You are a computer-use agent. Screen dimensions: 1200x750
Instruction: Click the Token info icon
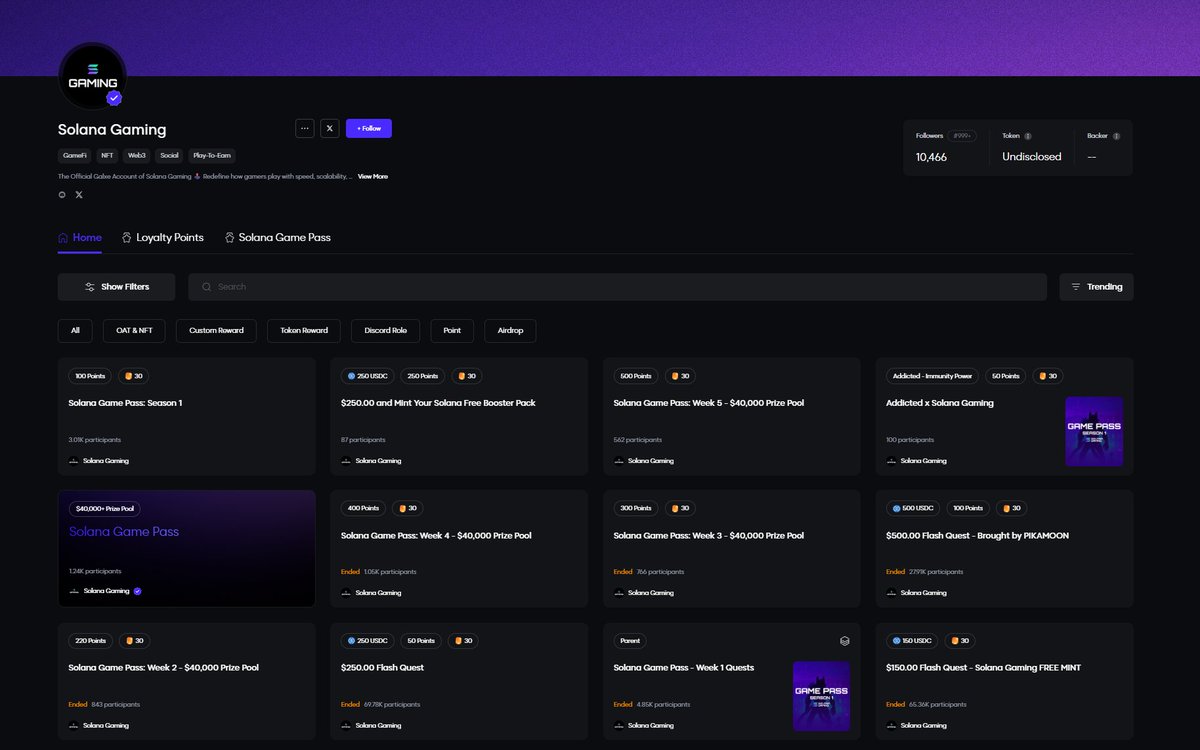[x=1028, y=136]
